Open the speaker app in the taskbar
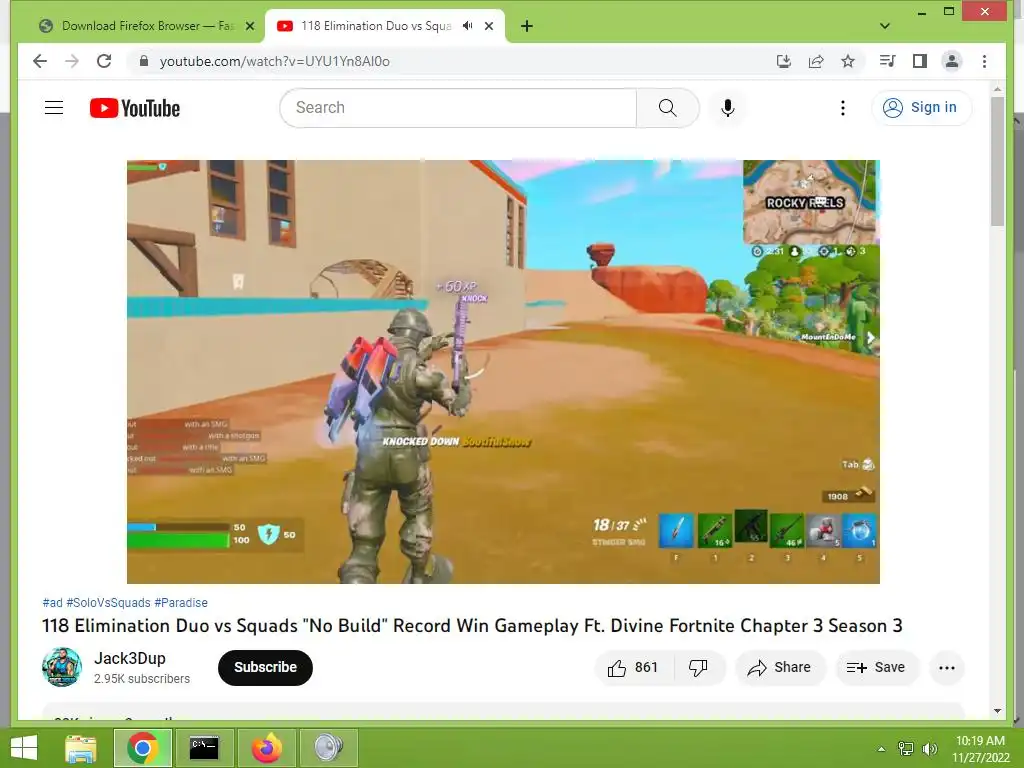The width and height of the screenshot is (1024, 768). (x=328, y=748)
